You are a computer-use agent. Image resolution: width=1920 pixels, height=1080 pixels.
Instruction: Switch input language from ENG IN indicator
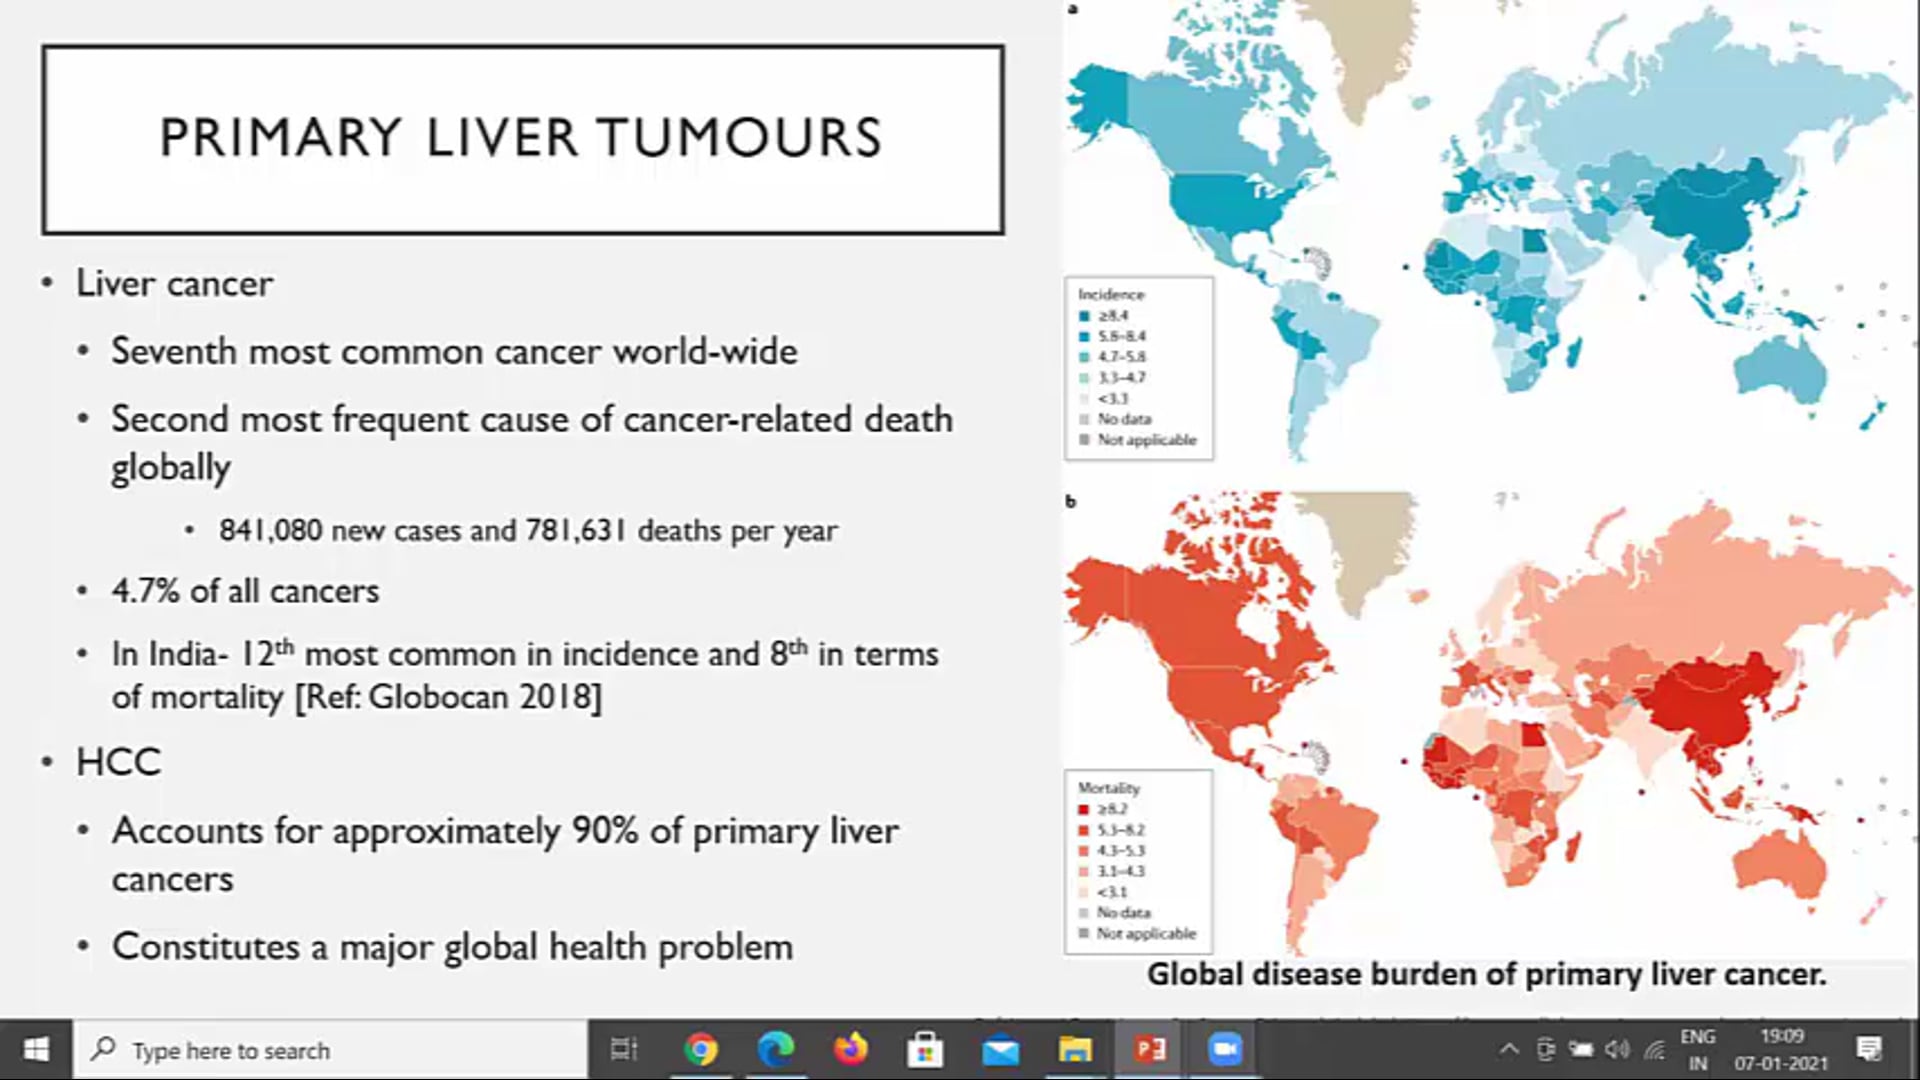[1697, 1050]
